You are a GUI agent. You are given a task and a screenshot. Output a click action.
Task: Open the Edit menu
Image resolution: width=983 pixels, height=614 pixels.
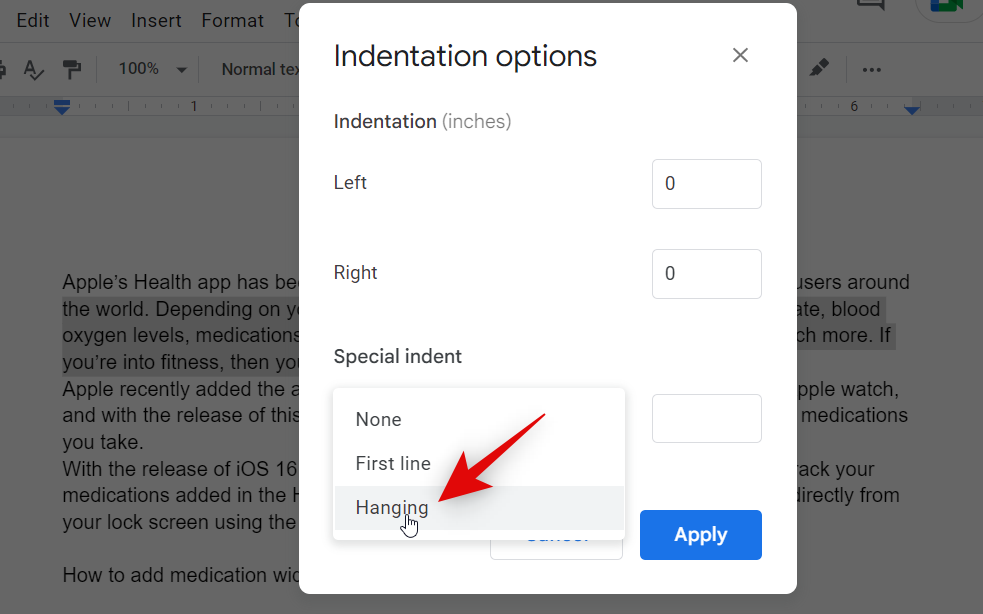[33, 20]
